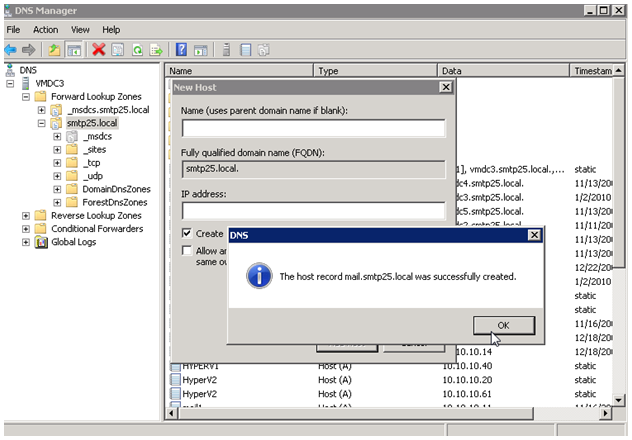632x440 pixels.
Task: Select Conditional Forwarders in the tree
Action: tap(97, 229)
